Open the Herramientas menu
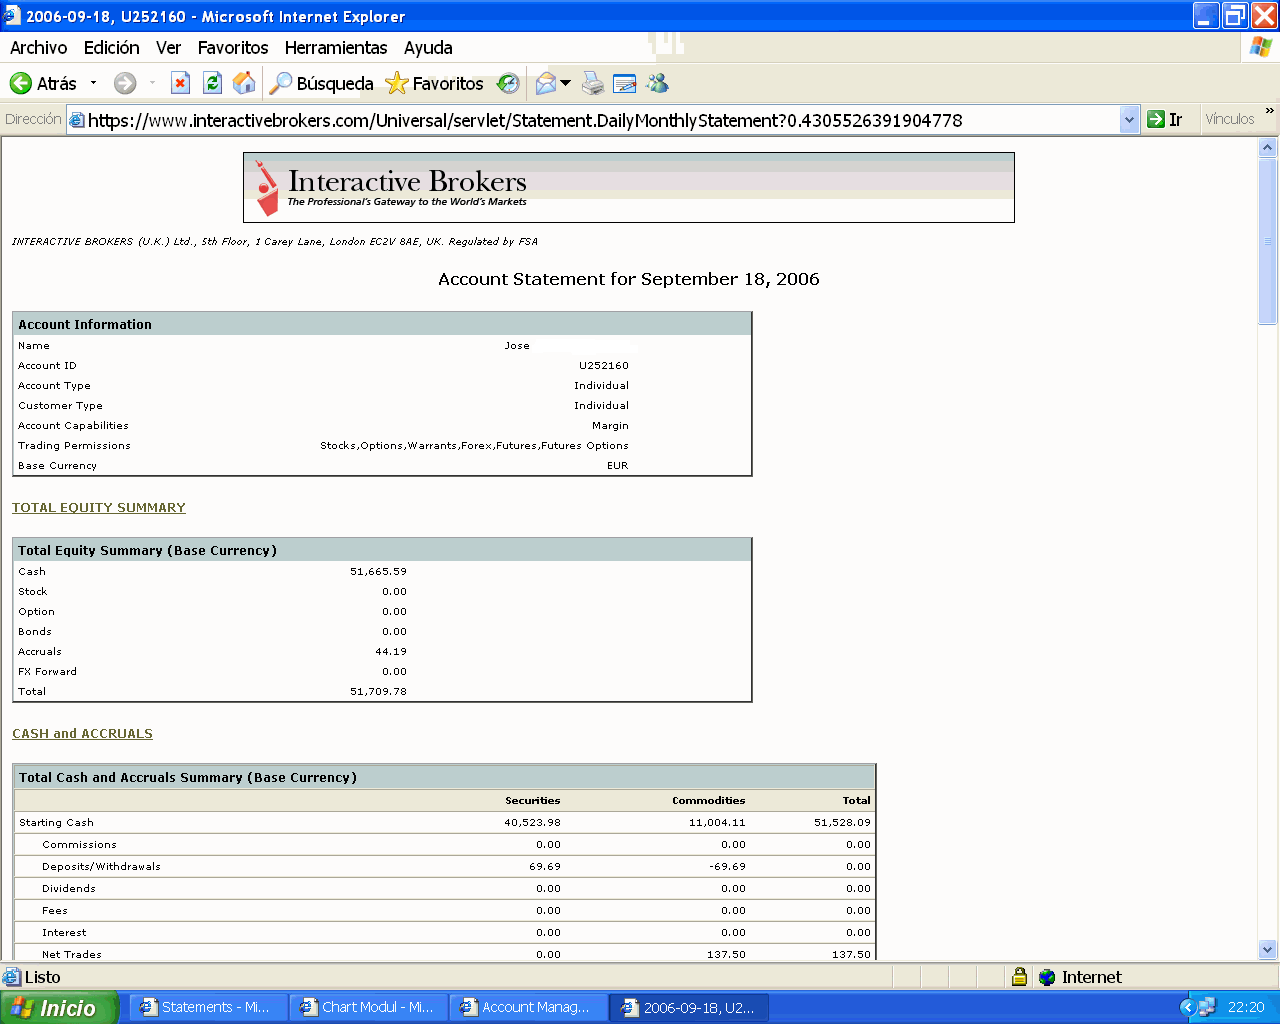Viewport: 1280px width, 1024px height. click(x=336, y=47)
